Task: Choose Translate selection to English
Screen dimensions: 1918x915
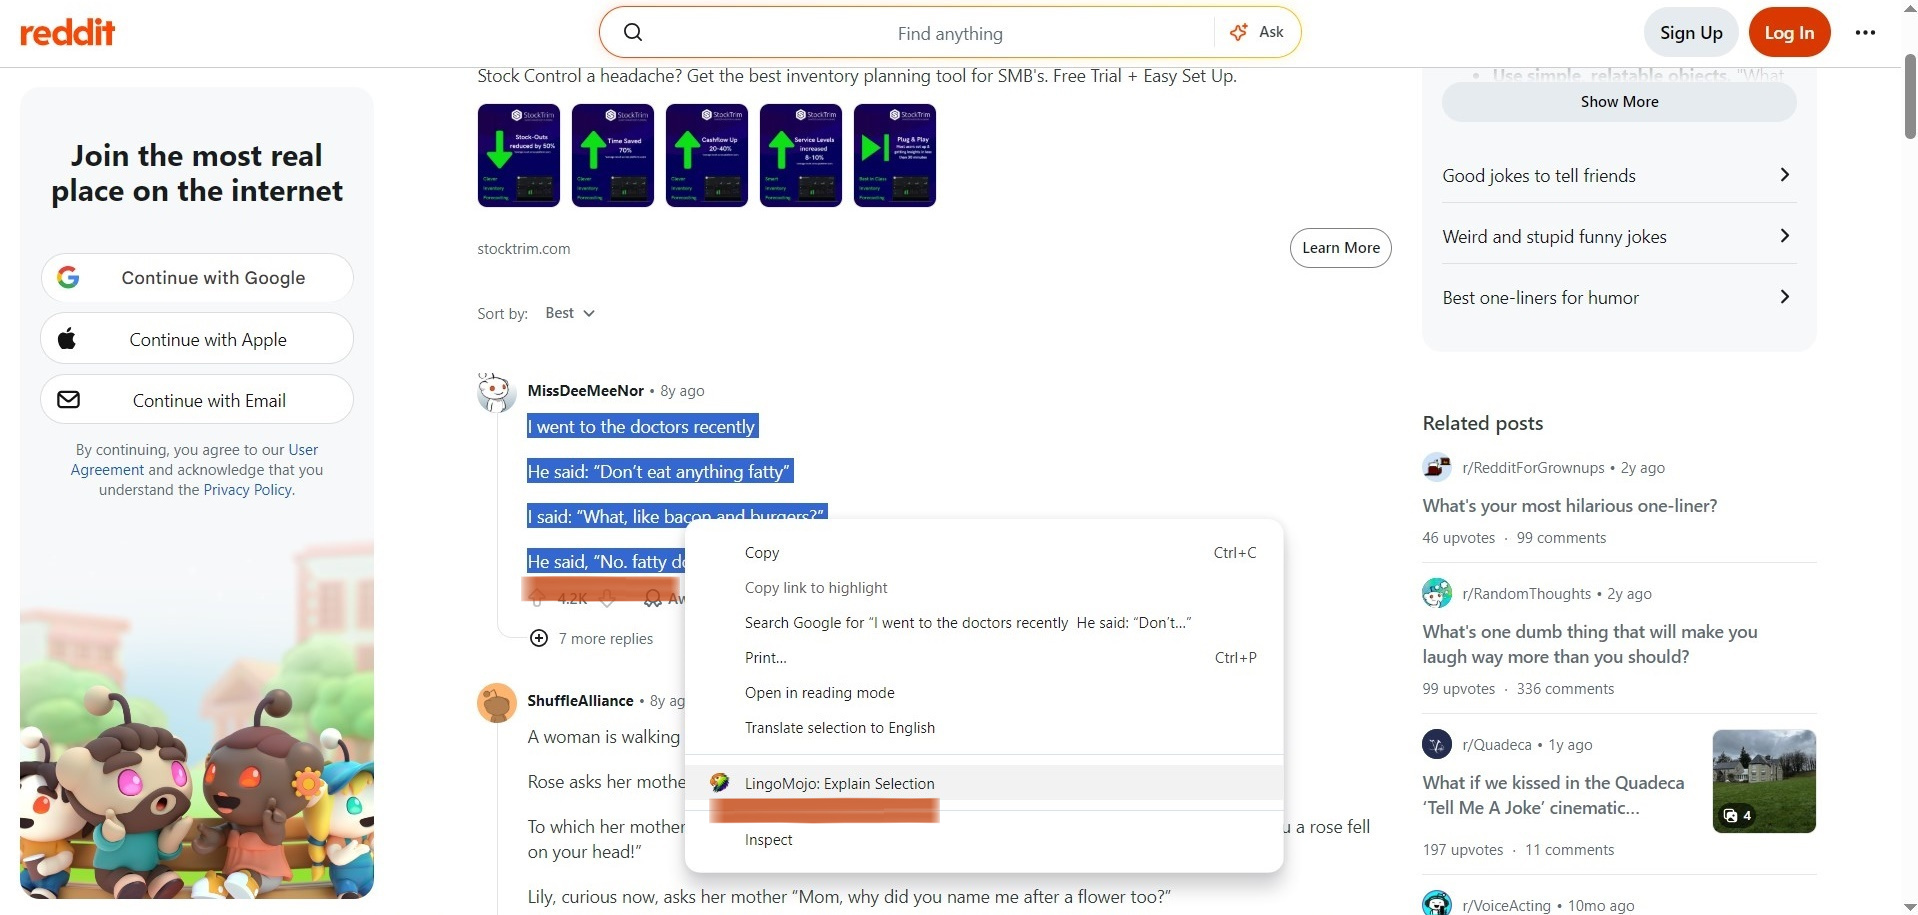Action: [984, 727]
